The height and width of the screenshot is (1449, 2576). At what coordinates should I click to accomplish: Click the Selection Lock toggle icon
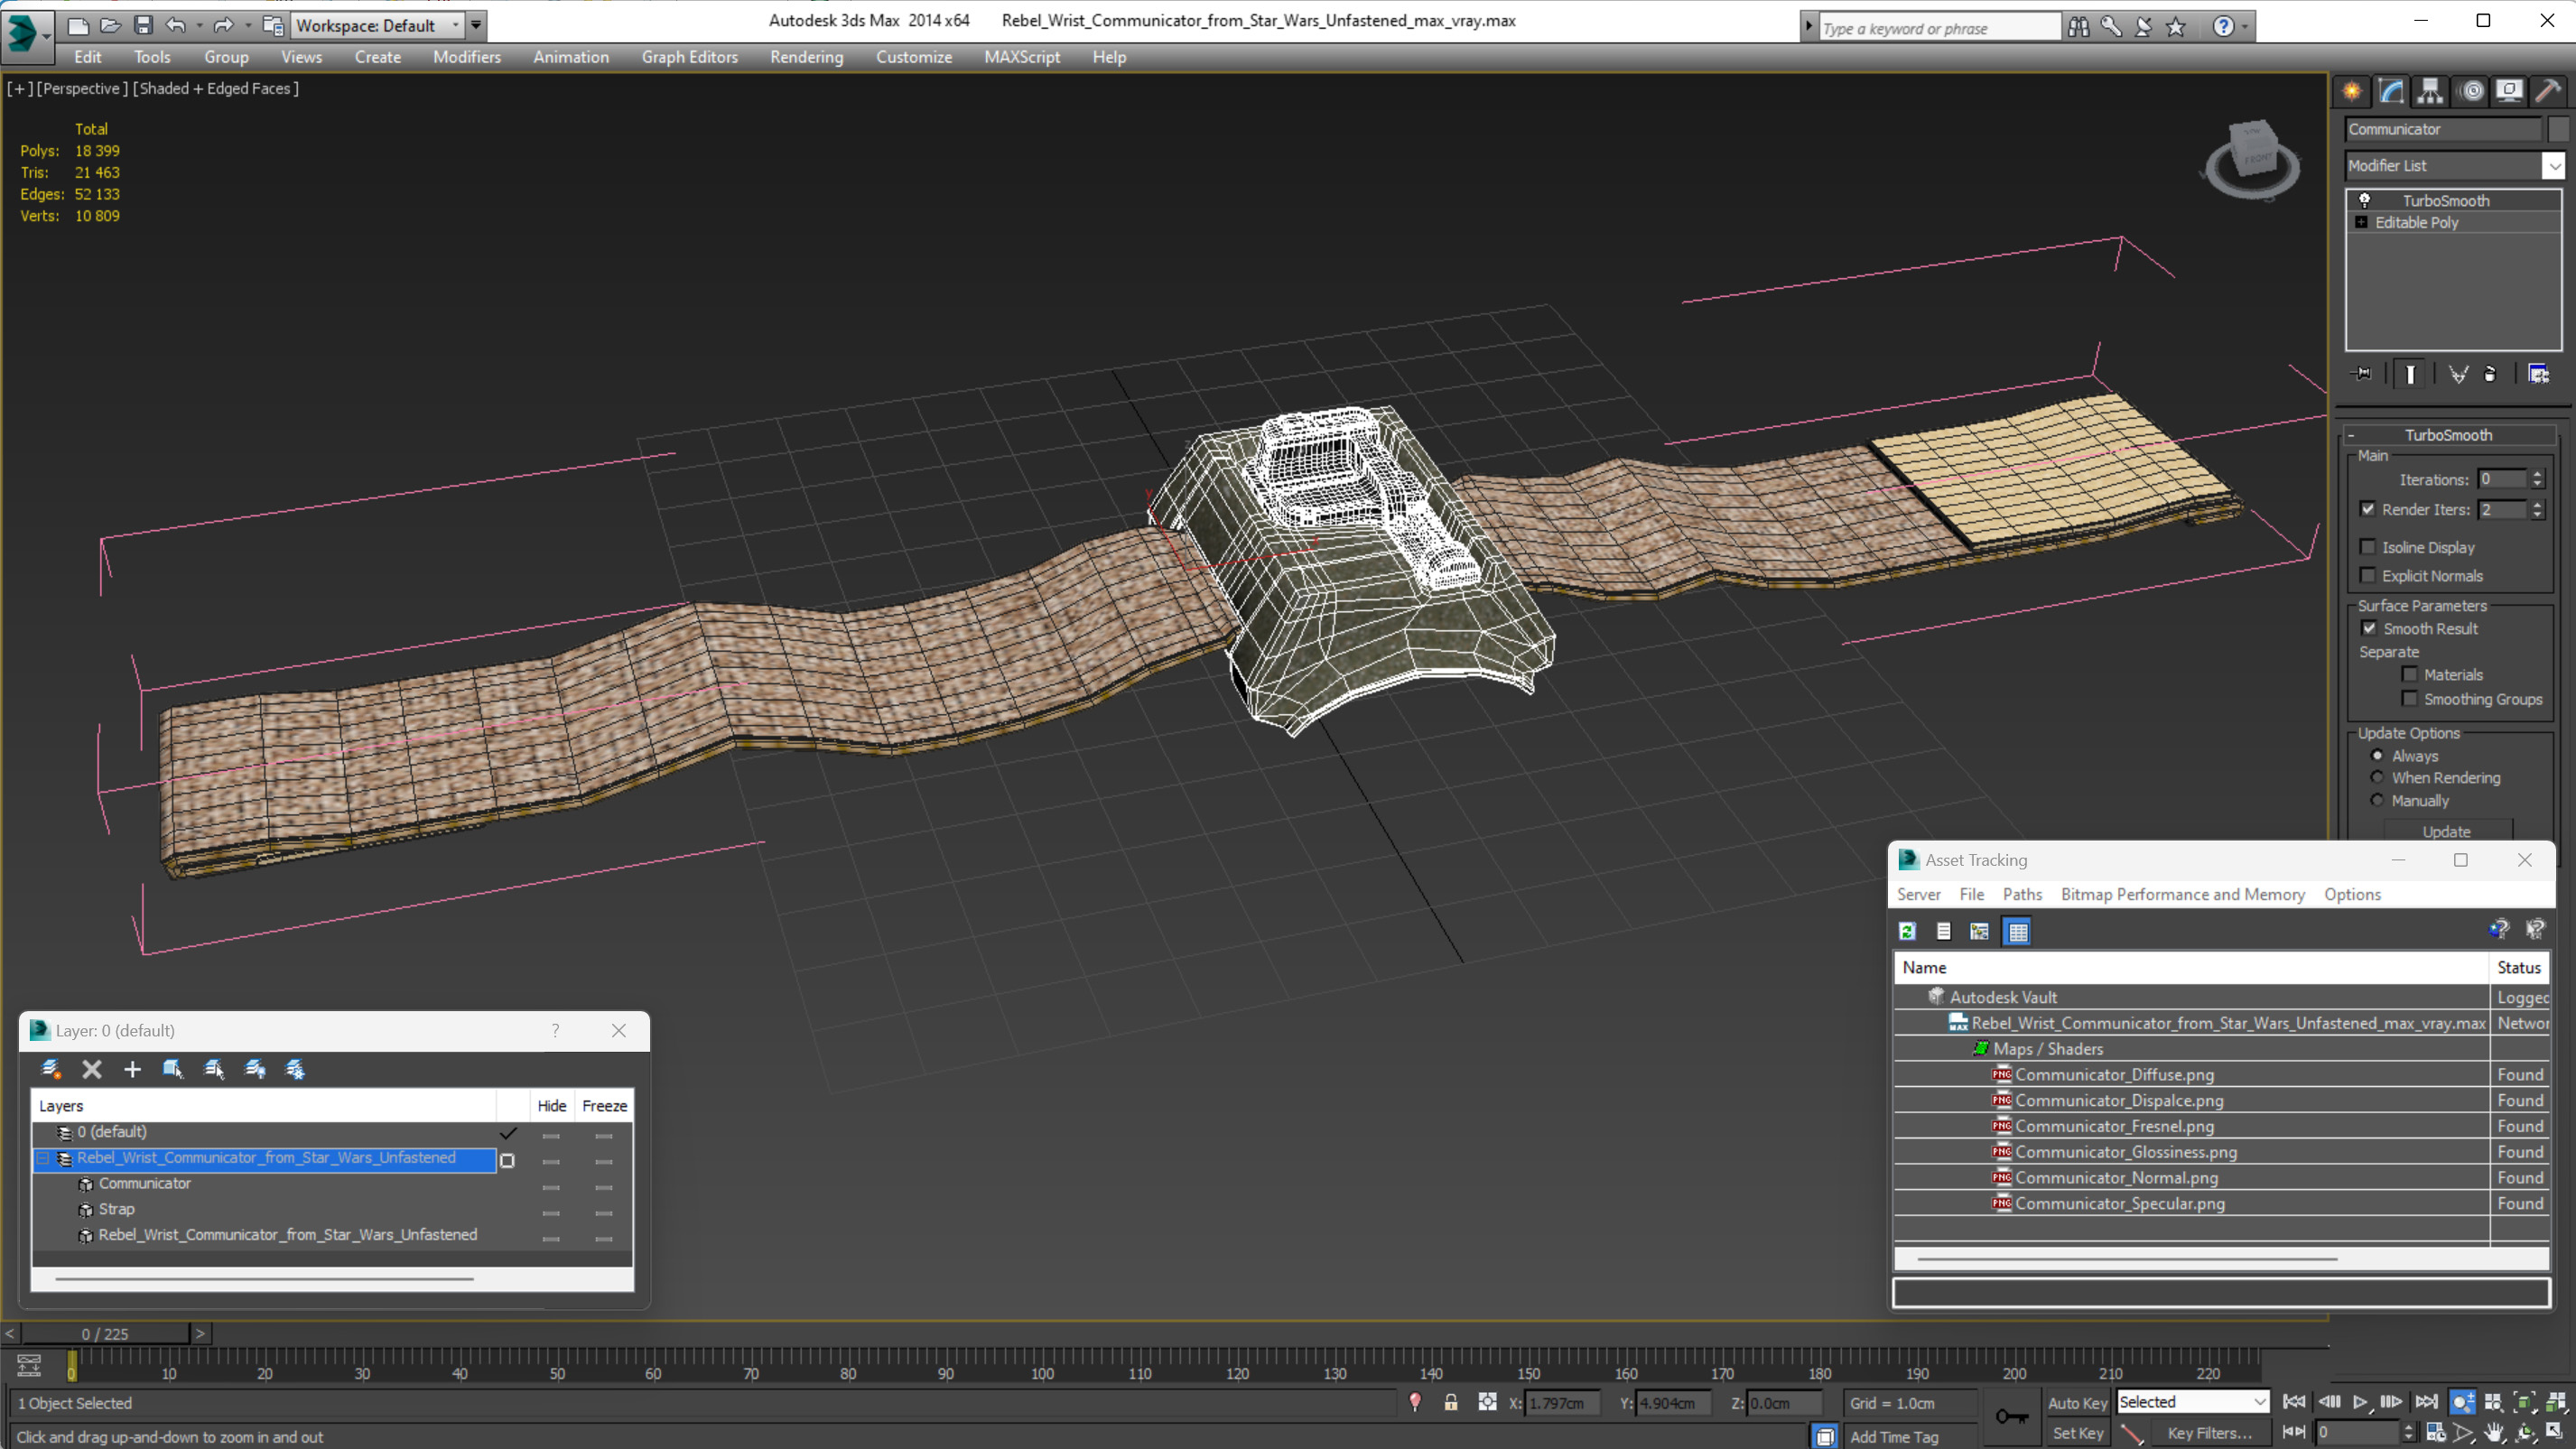1451,1403
